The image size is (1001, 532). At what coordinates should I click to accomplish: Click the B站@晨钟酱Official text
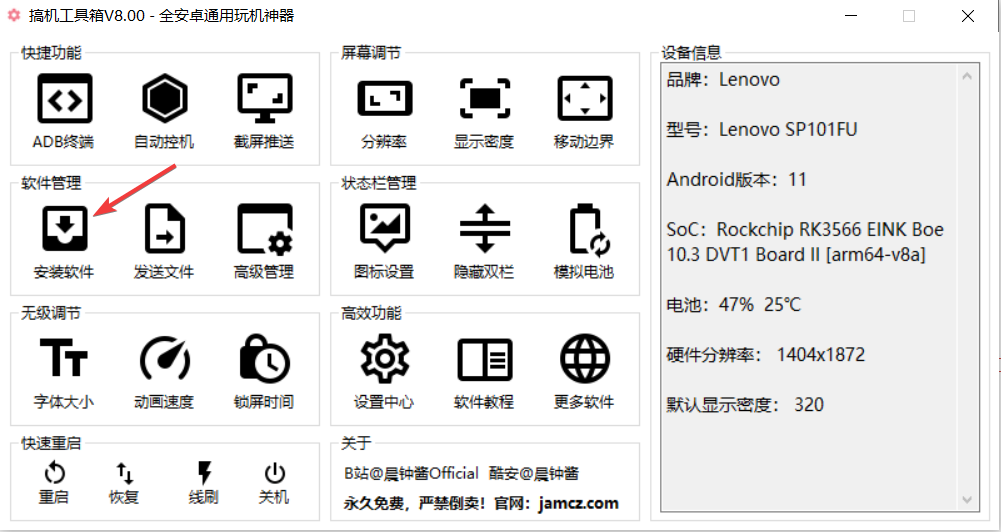(x=411, y=474)
